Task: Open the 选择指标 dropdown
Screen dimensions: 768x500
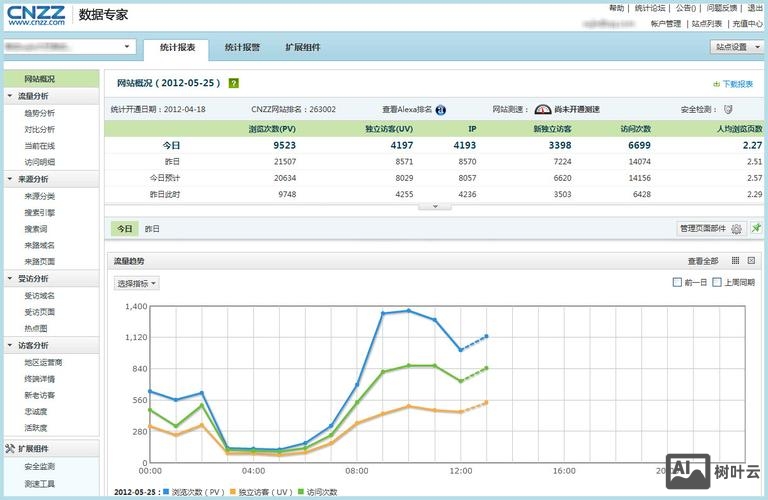Action: (x=137, y=283)
